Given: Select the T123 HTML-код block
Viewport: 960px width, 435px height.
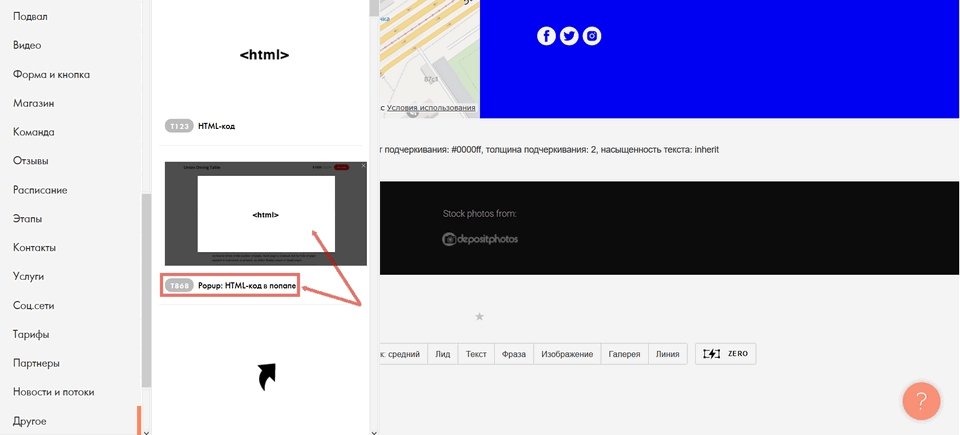Looking at the screenshot, I should (216, 126).
